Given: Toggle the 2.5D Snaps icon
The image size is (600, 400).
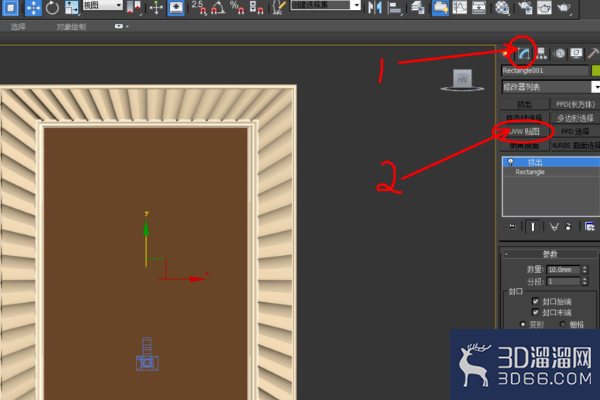Looking at the screenshot, I should (199, 7).
